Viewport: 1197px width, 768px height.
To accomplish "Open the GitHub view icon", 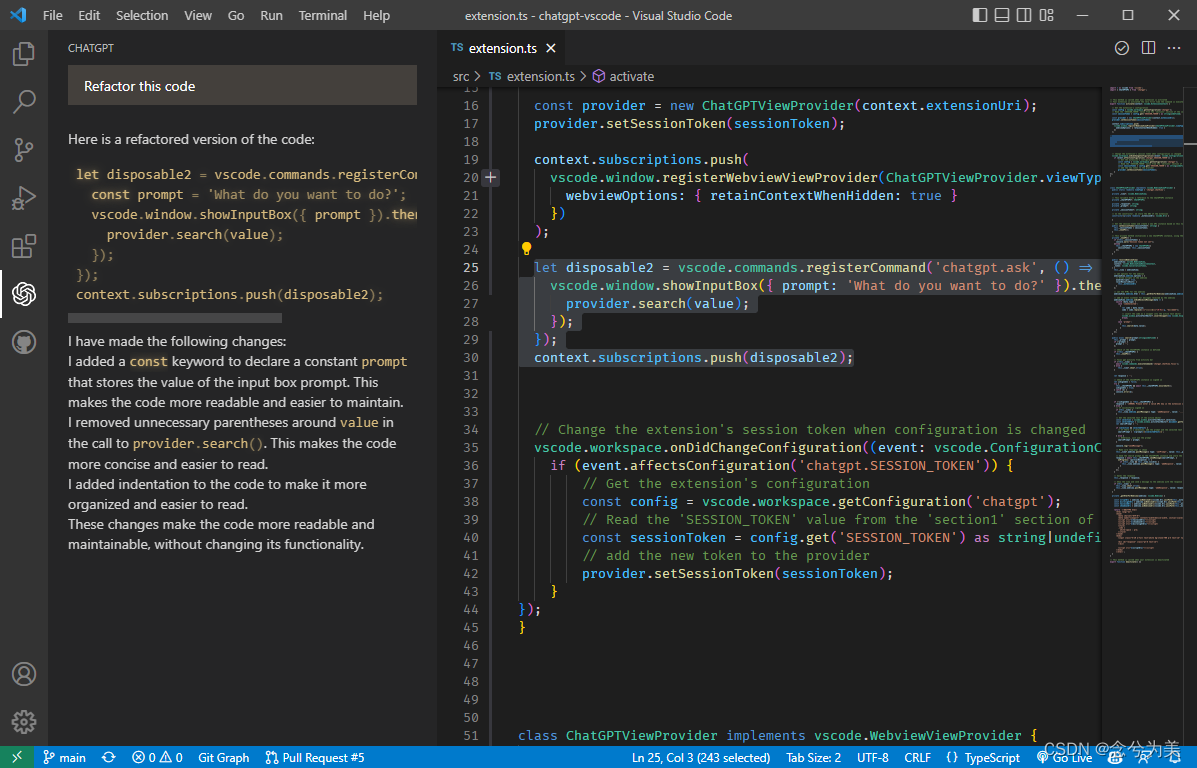I will point(24,342).
